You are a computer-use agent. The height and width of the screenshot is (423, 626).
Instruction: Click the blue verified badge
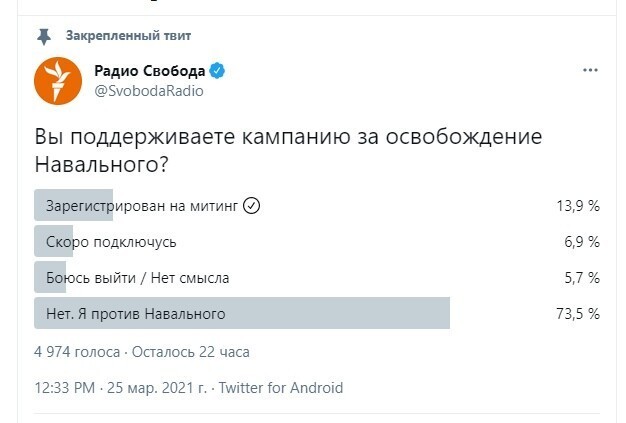coord(217,71)
